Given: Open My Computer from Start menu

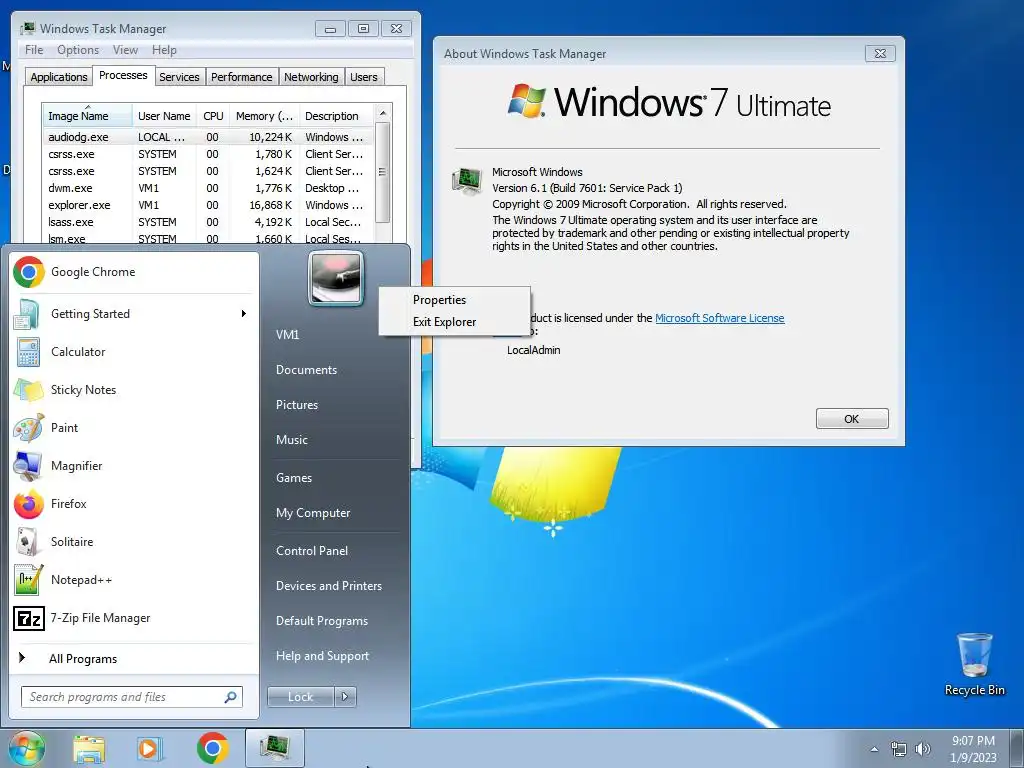Looking at the screenshot, I should (313, 513).
